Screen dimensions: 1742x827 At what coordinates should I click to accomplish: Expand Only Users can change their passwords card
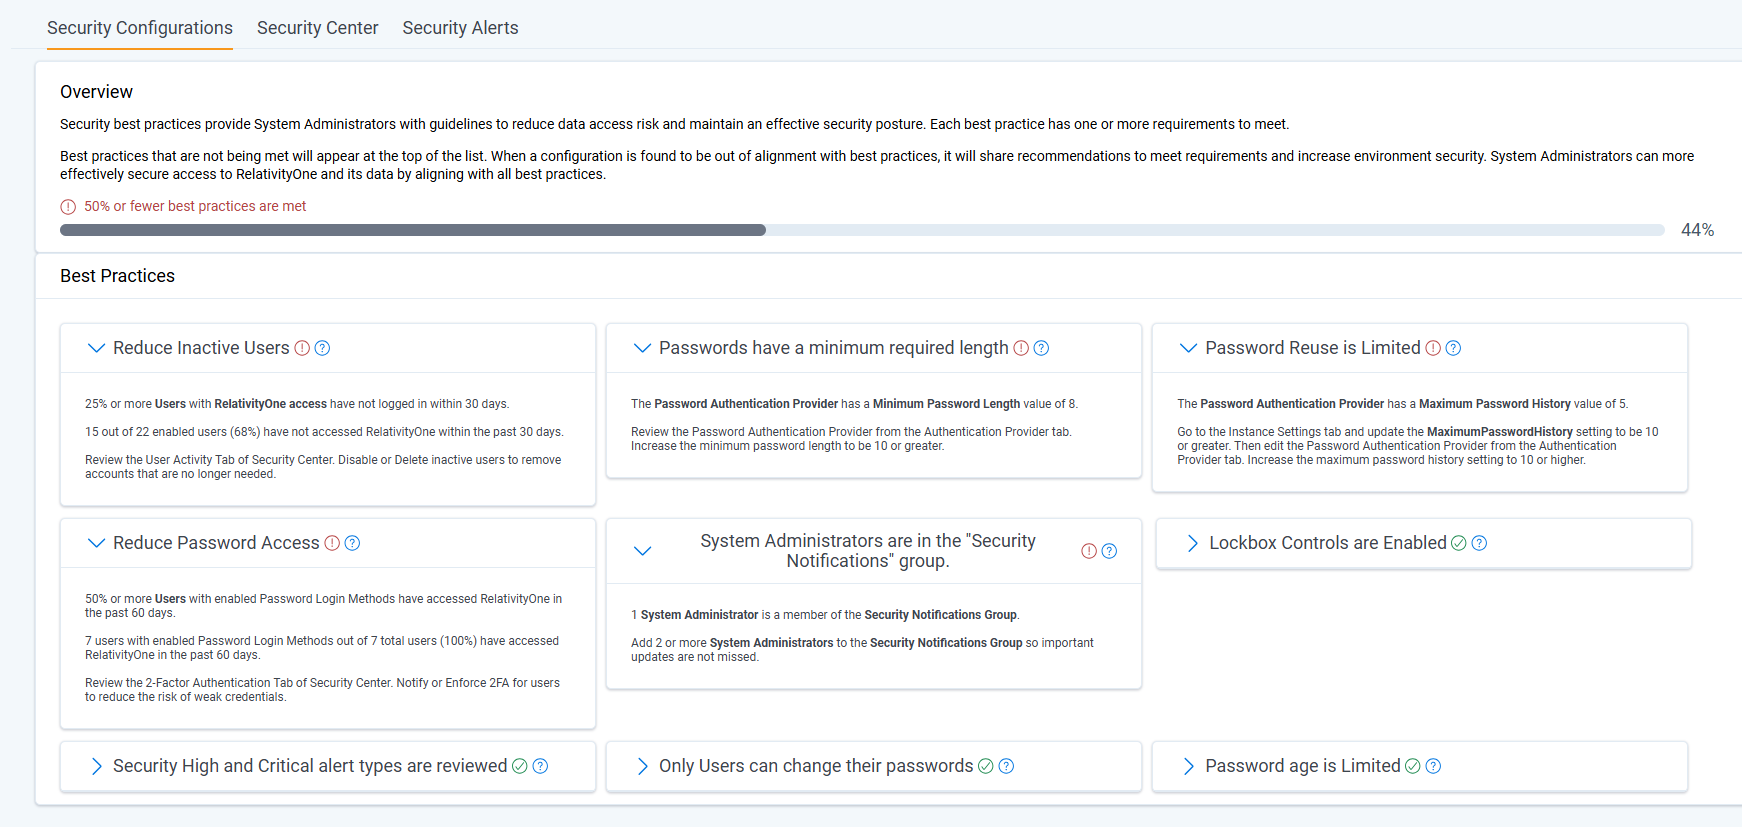click(642, 766)
